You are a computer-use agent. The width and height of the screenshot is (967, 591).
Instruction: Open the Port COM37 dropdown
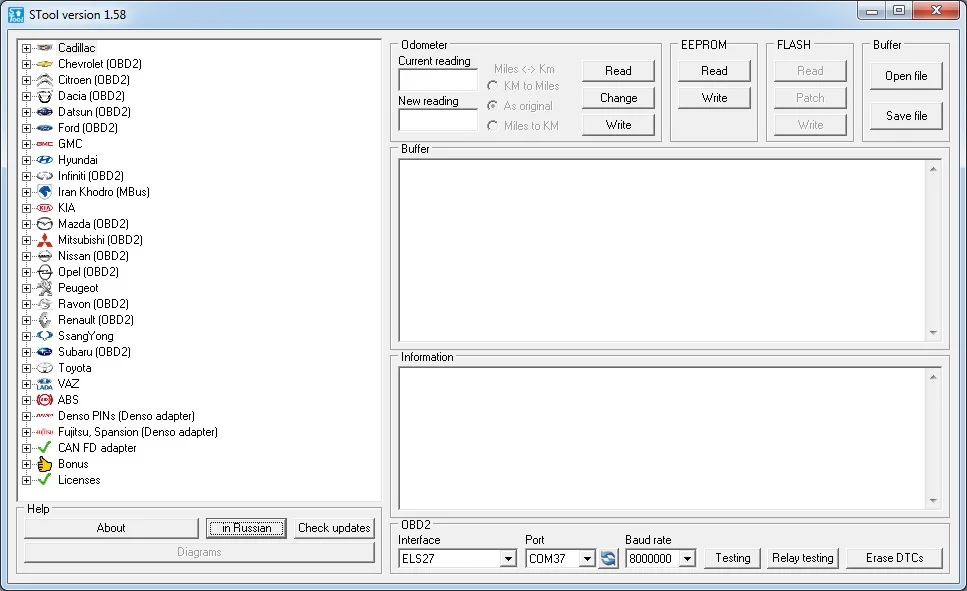point(587,559)
